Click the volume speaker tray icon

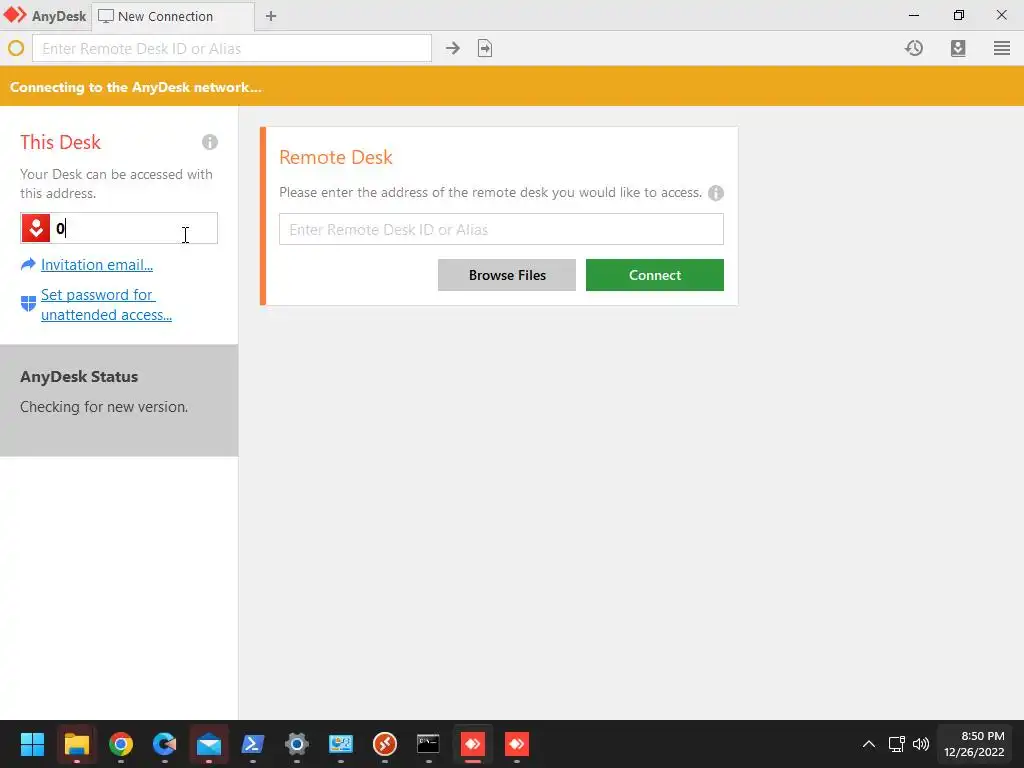(921, 744)
